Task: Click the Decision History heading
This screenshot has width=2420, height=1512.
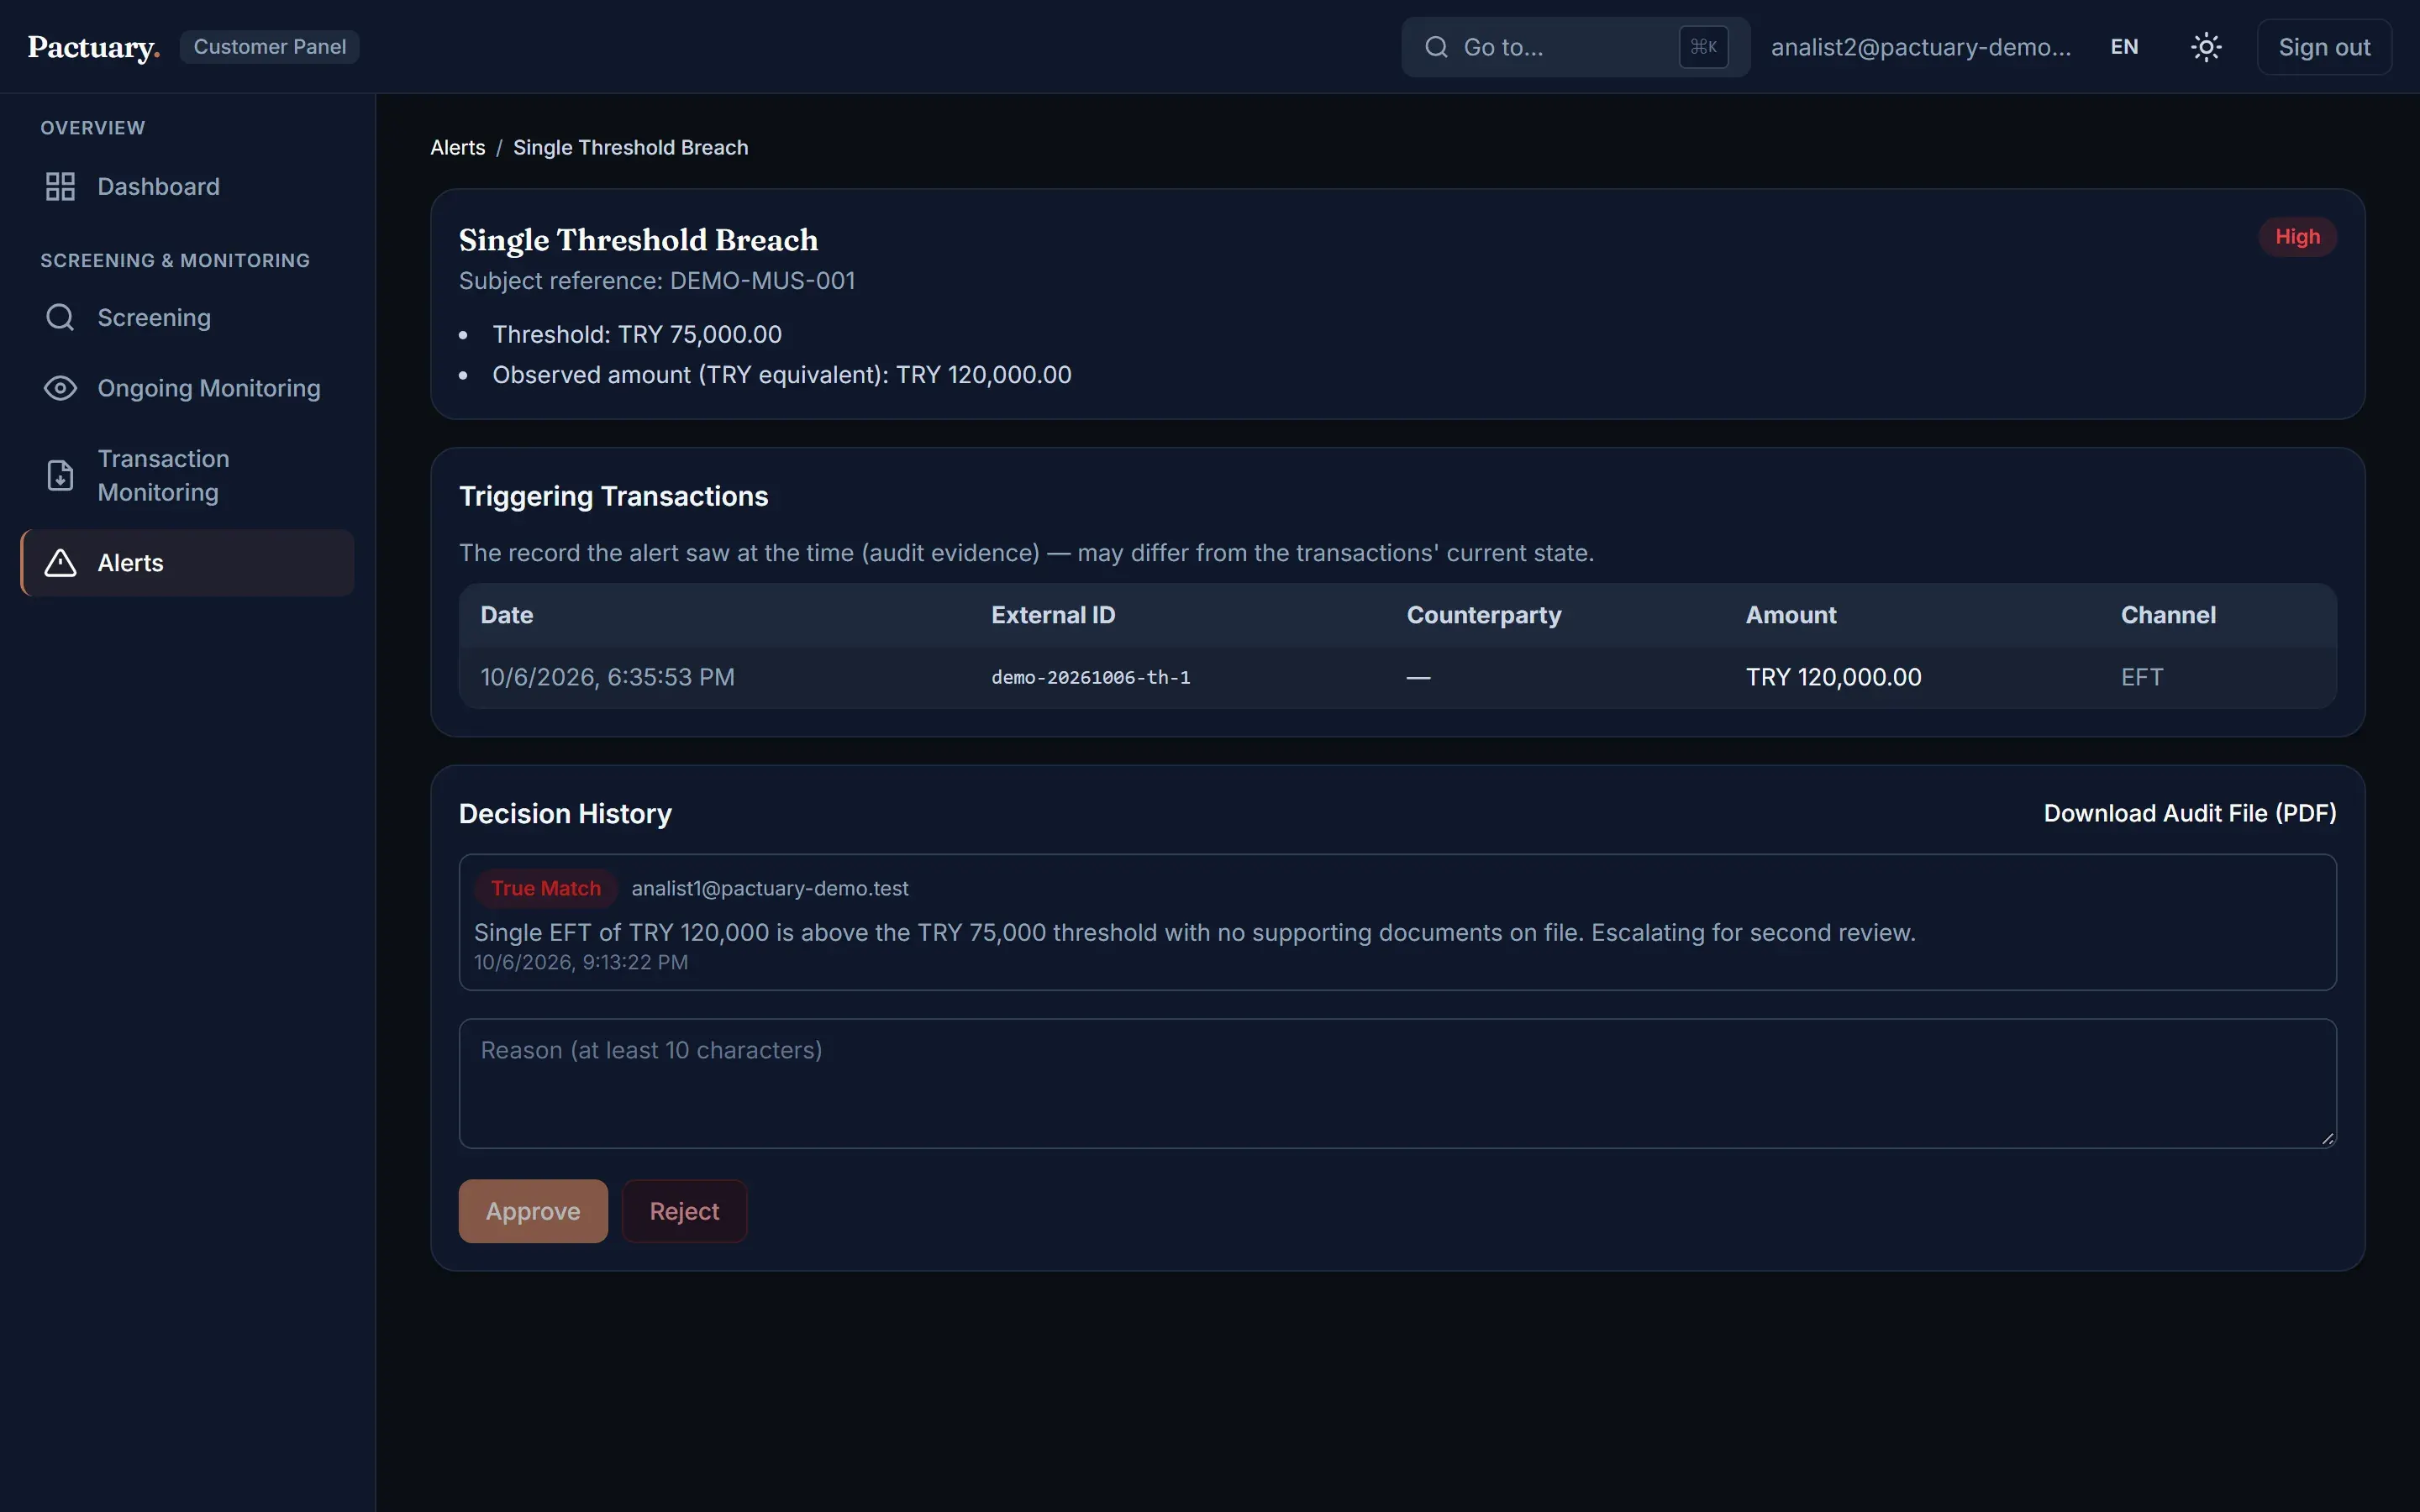Action: [x=565, y=814]
